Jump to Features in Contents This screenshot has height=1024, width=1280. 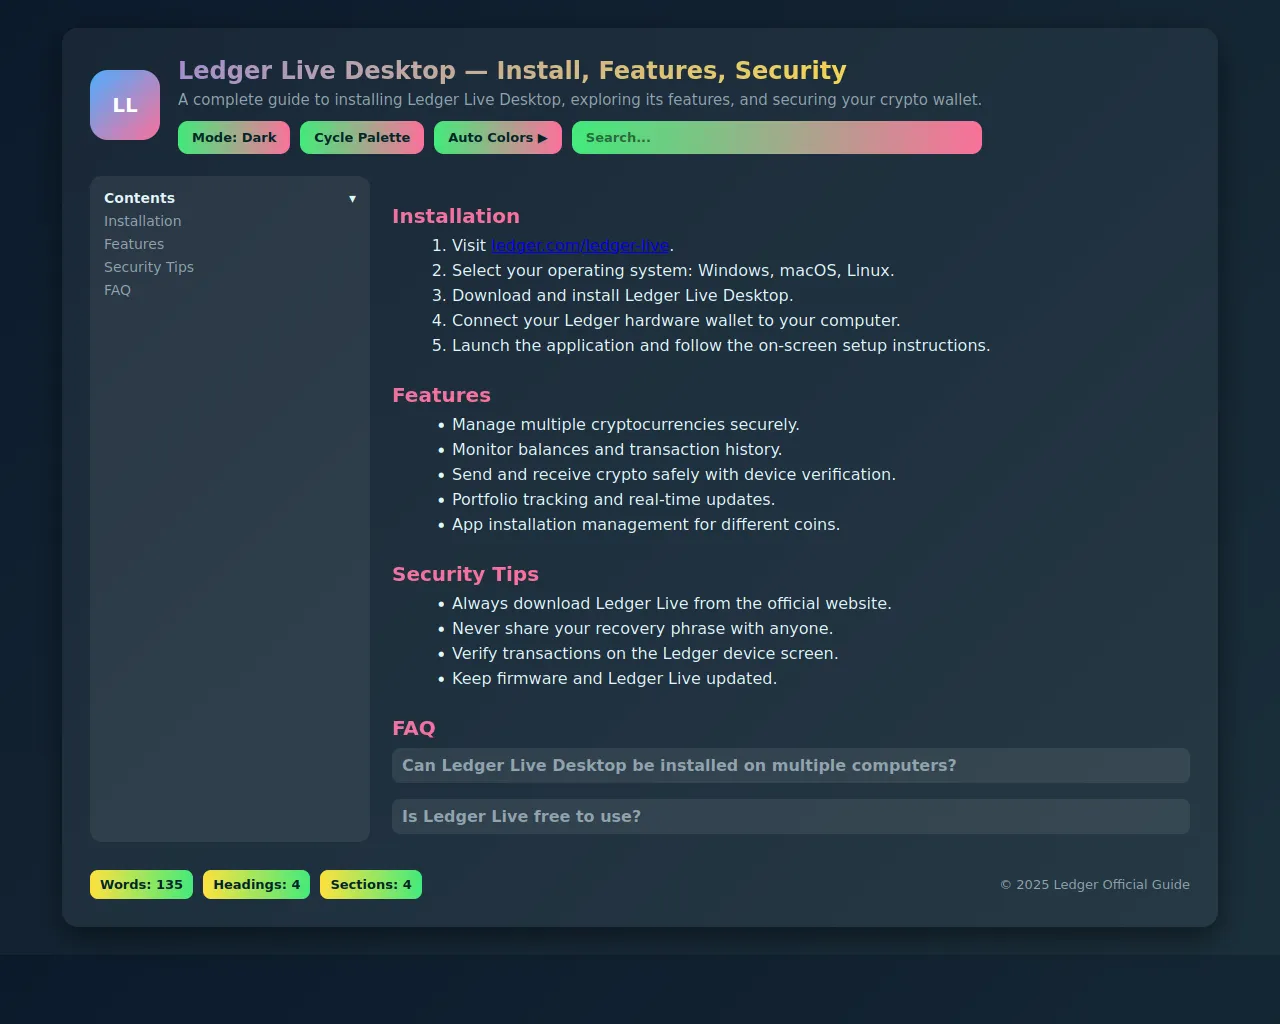pos(134,244)
